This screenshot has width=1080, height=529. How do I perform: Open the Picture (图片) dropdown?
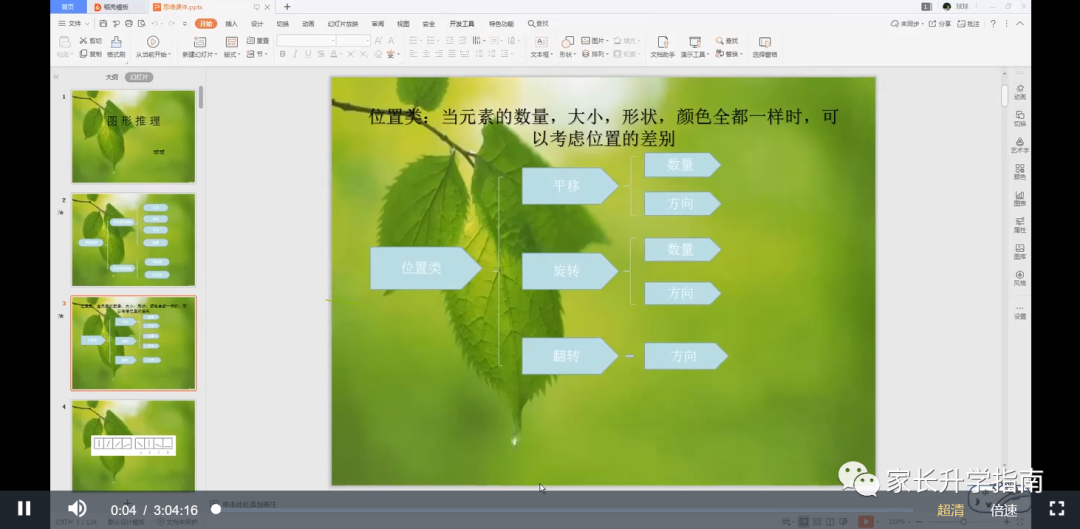[594, 41]
